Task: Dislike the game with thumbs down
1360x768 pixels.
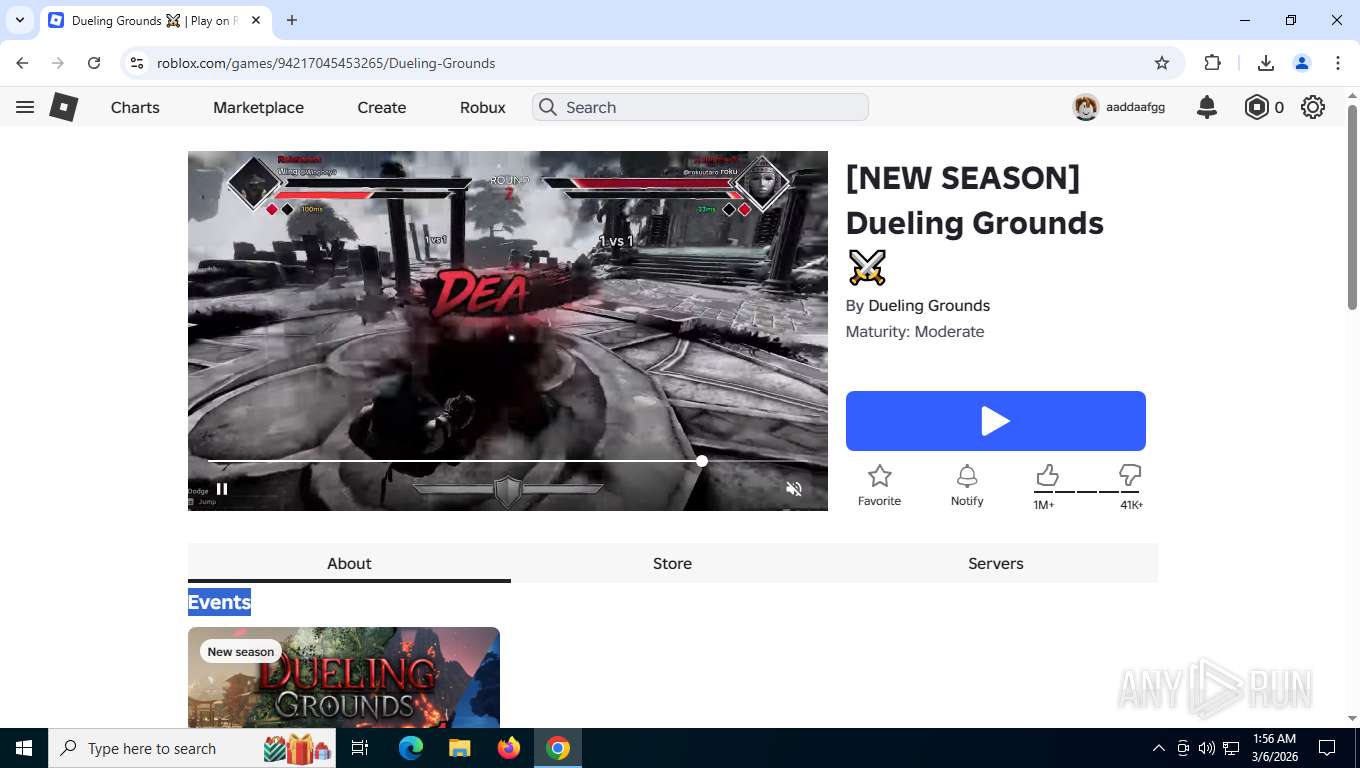Action: [x=1130, y=475]
